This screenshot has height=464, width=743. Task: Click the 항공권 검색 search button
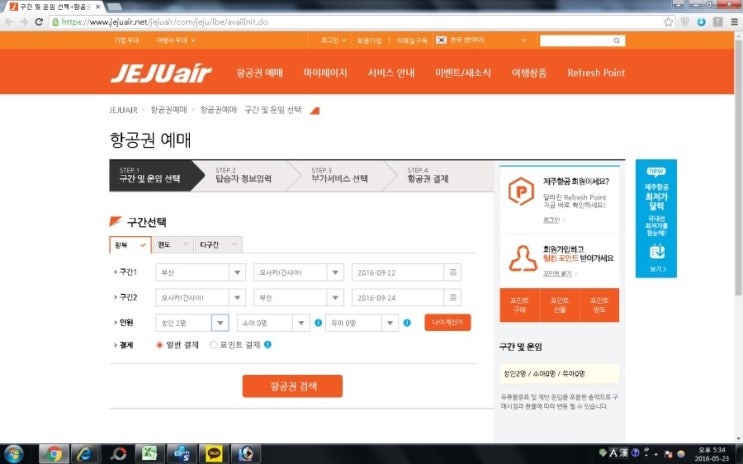pos(292,386)
